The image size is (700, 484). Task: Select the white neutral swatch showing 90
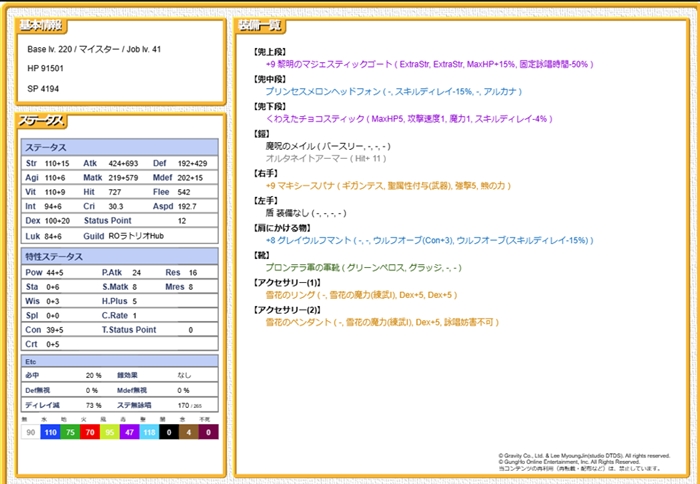tap(31, 432)
